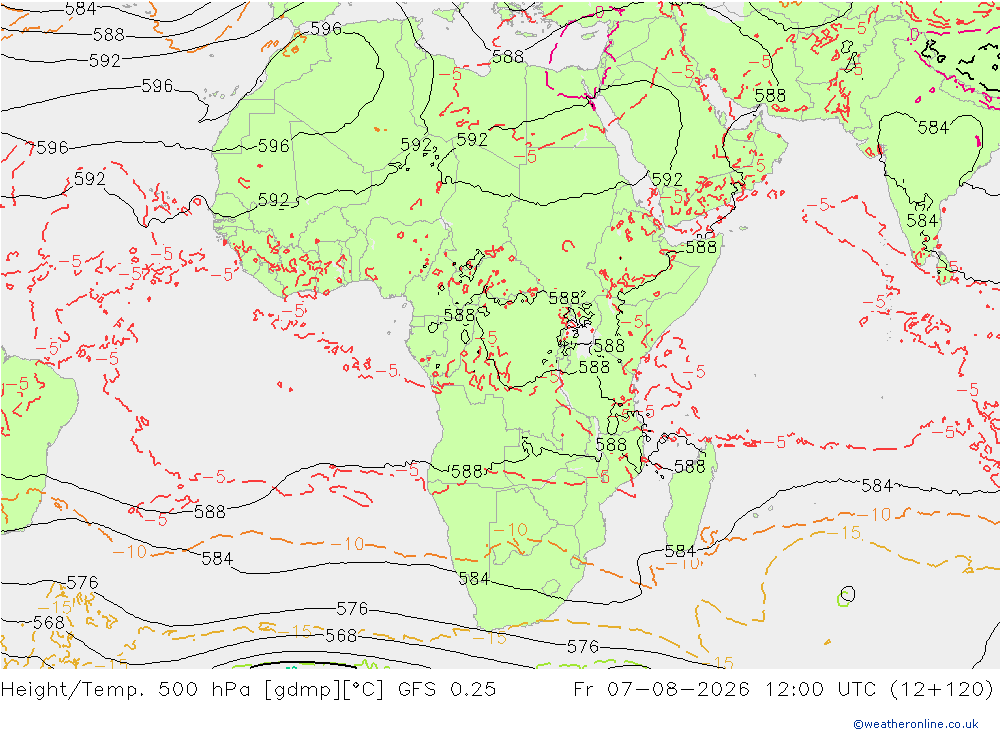Click the 'Fr 07-08-2026' date text
The image size is (1000, 733).
[x=661, y=690]
